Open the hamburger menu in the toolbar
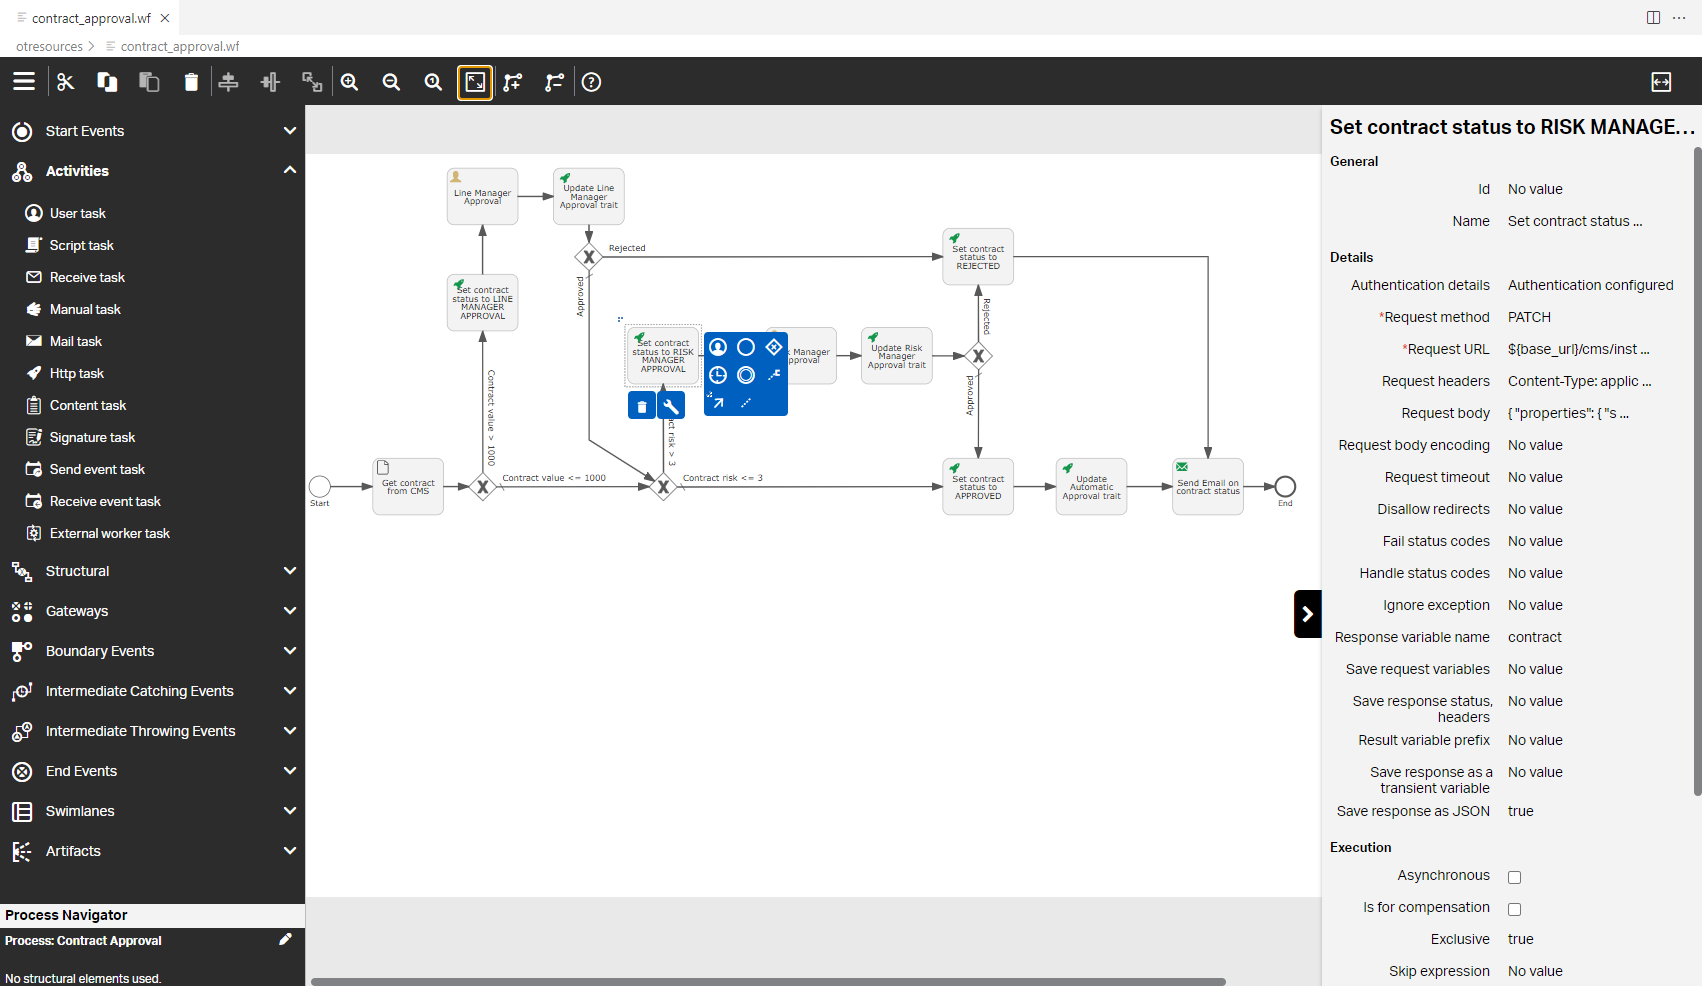1702x988 pixels. pyautogui.click(x=24, y=82)
